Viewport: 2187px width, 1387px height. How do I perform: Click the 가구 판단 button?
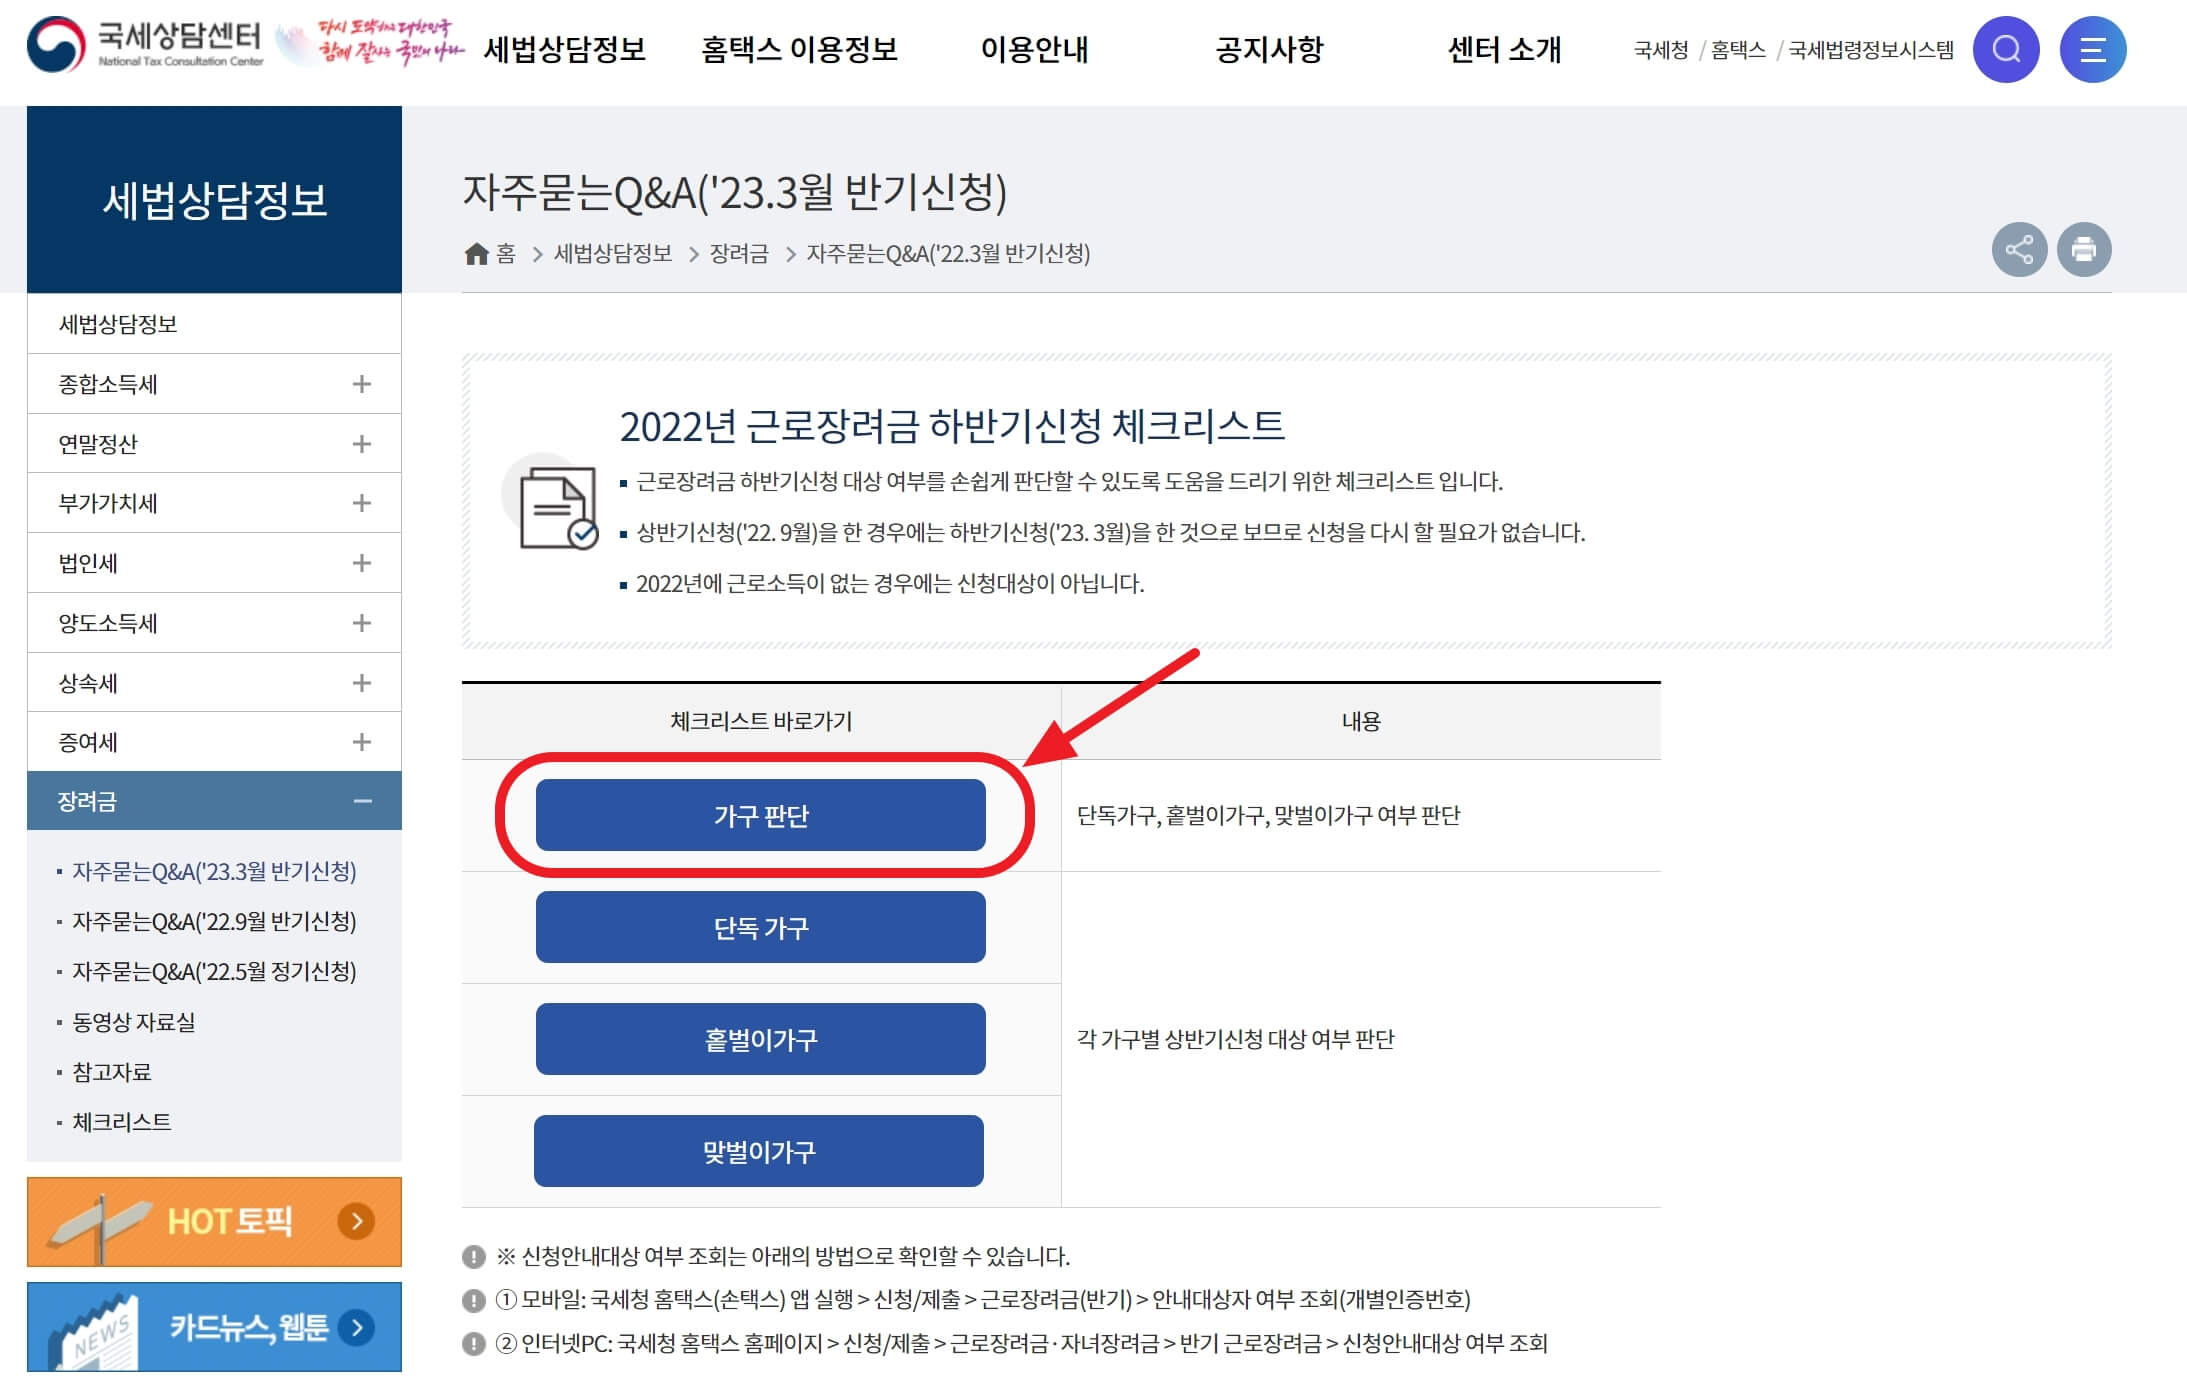(x=760, y=815)
